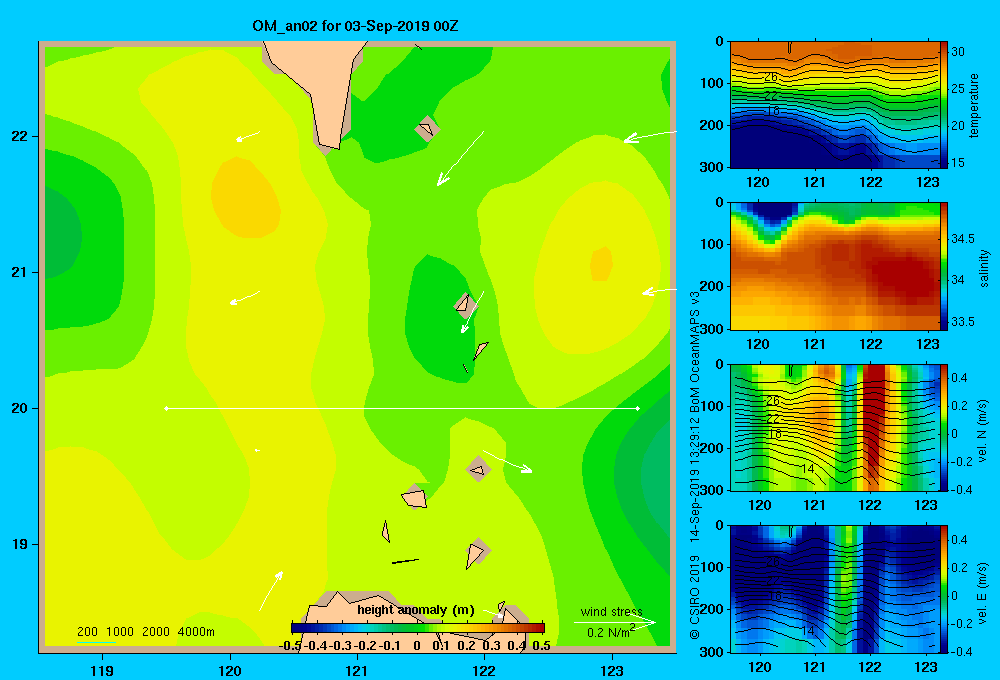Click the '0.4' tick on vel. N color bar

[x=960, y=378]
